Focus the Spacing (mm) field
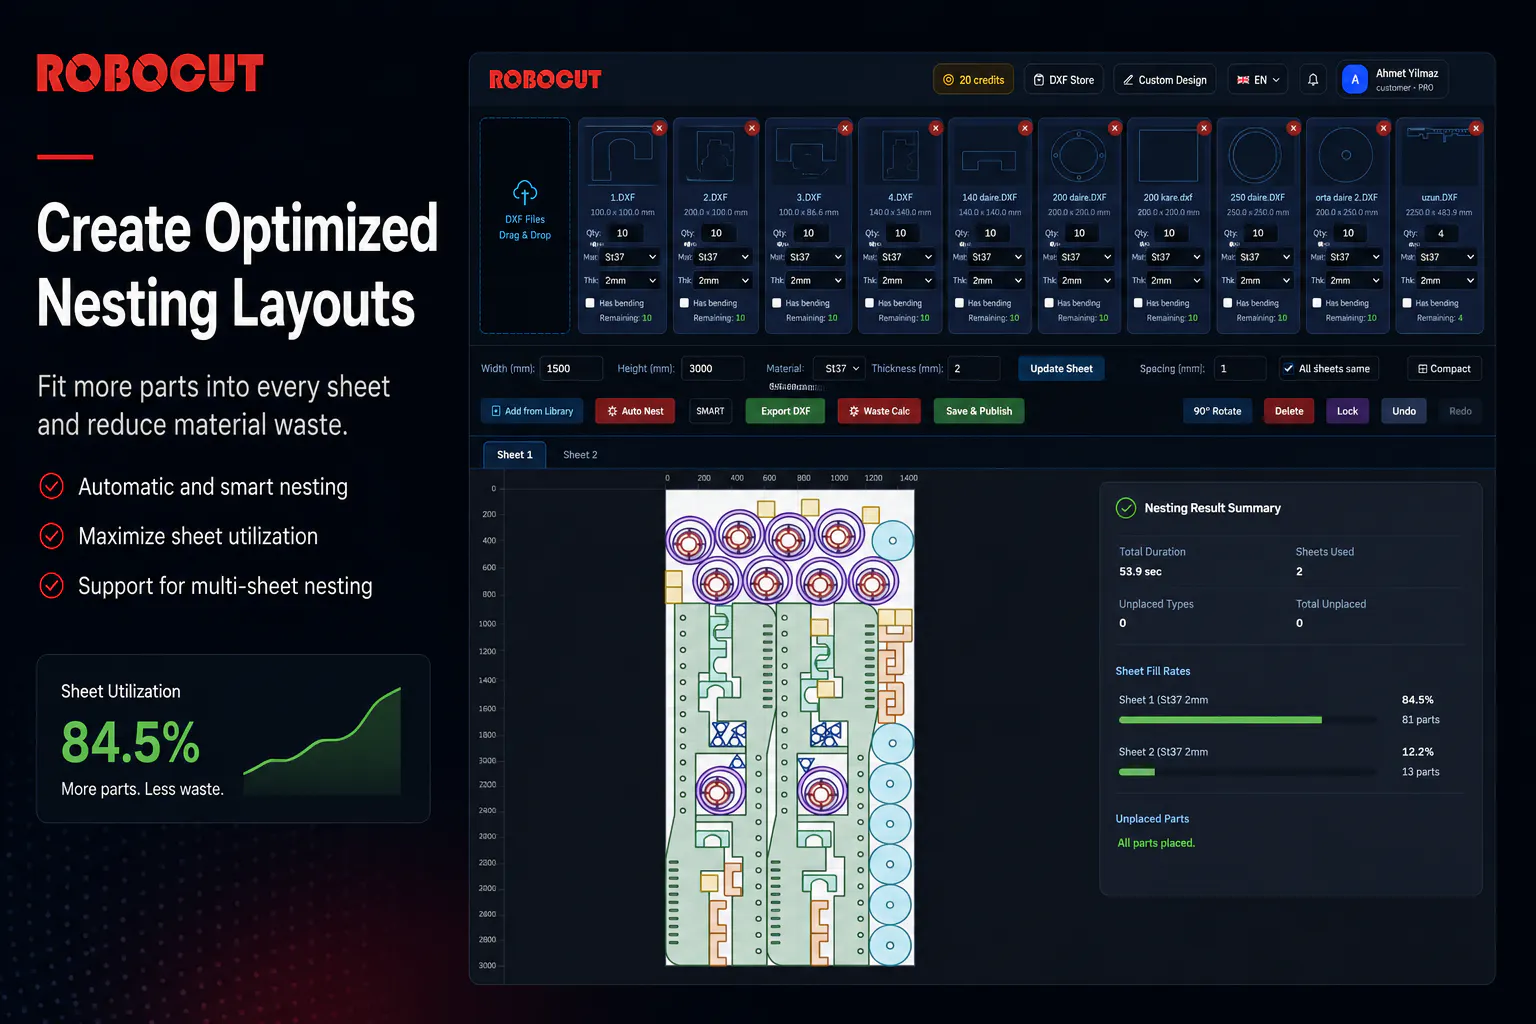 tap(1240, 369)
